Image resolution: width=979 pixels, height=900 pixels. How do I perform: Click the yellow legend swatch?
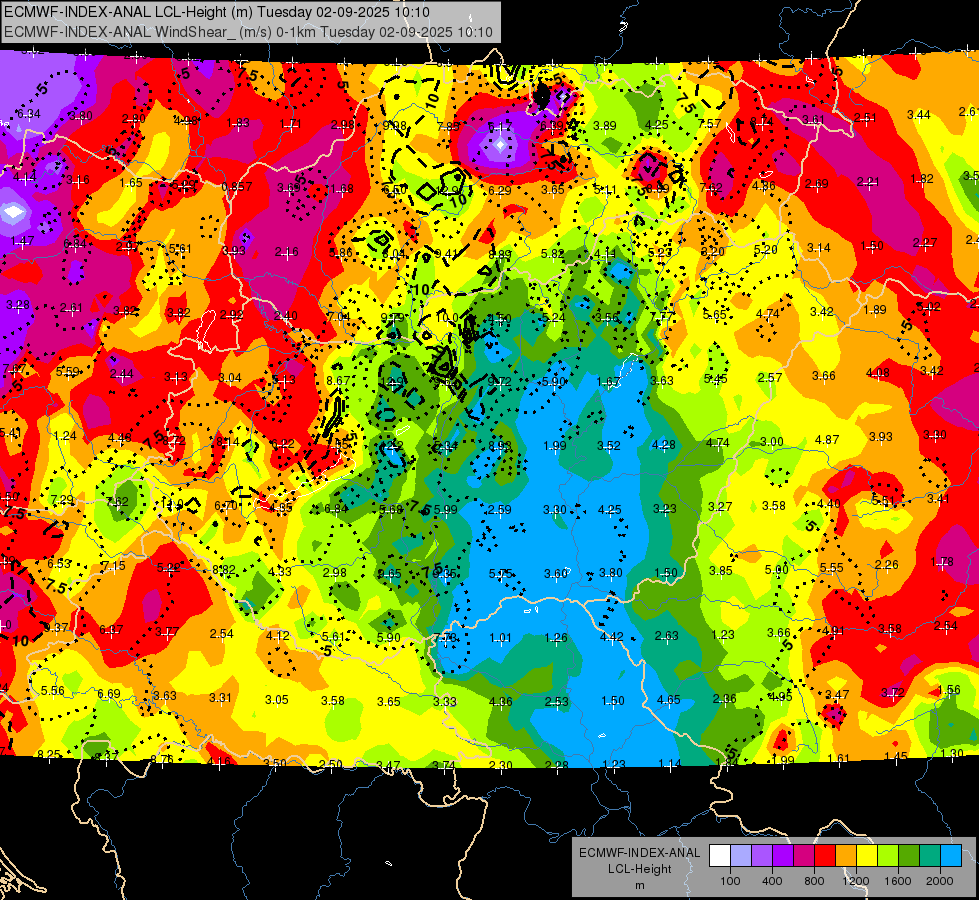click(867, 856)
